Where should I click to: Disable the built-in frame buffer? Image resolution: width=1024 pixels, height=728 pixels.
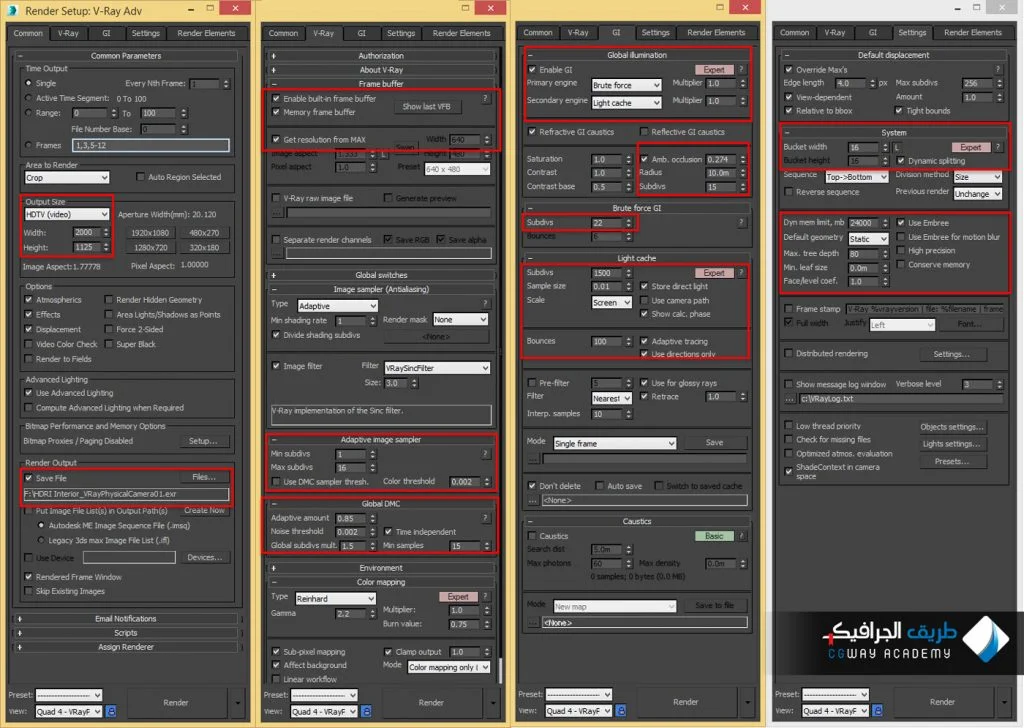(277, 99)
